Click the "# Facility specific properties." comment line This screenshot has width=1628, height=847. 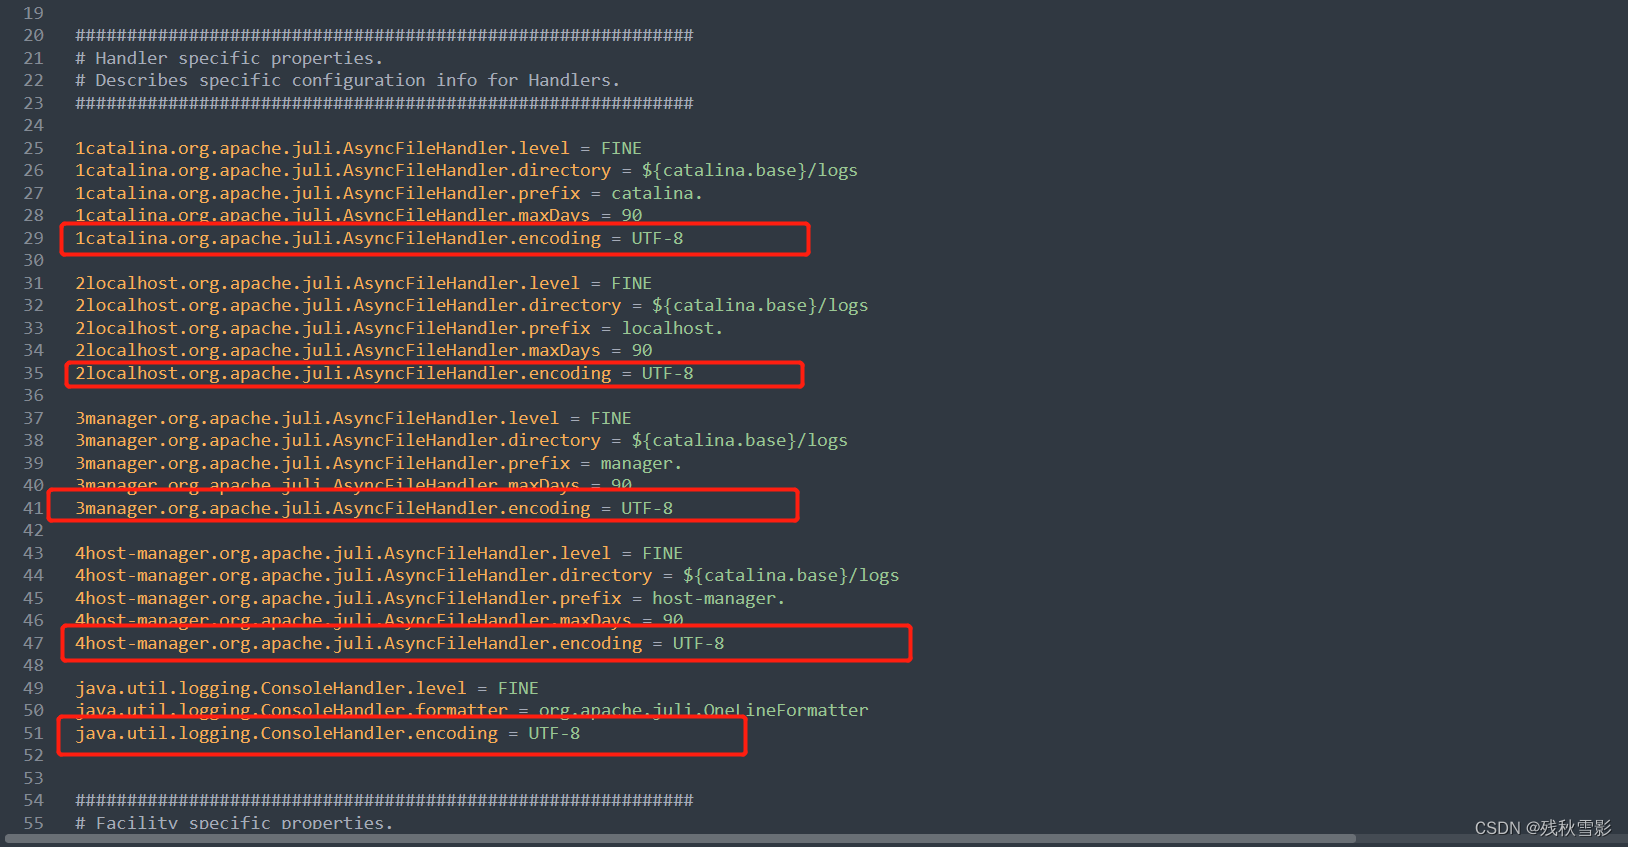(234, 823)
